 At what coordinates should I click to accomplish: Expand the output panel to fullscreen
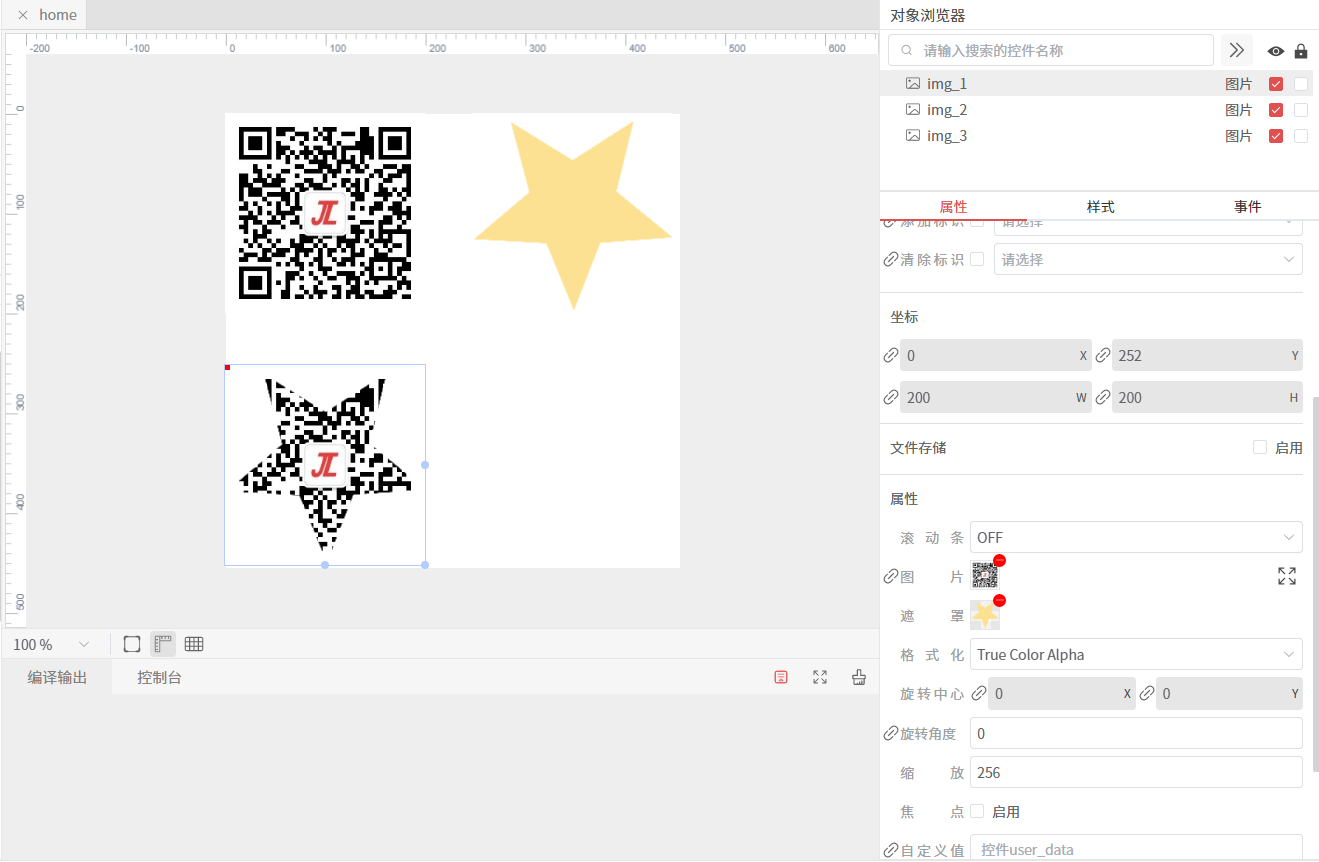coord(820,677)
